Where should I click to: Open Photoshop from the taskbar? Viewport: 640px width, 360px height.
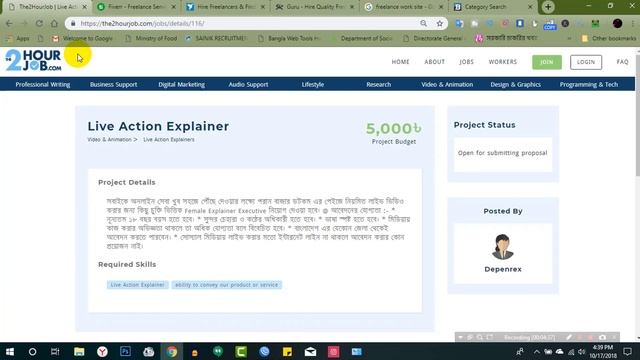coord(125,351)
